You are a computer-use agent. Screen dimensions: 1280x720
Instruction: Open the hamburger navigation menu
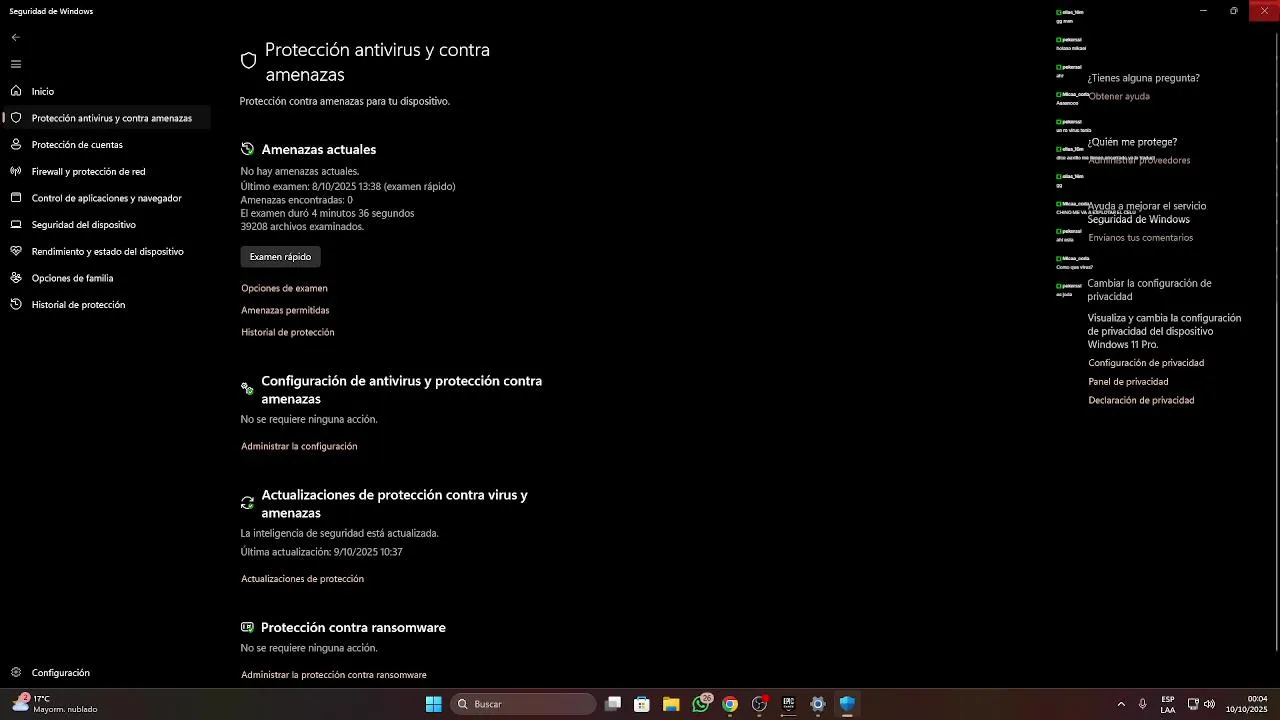pos(15,64)
